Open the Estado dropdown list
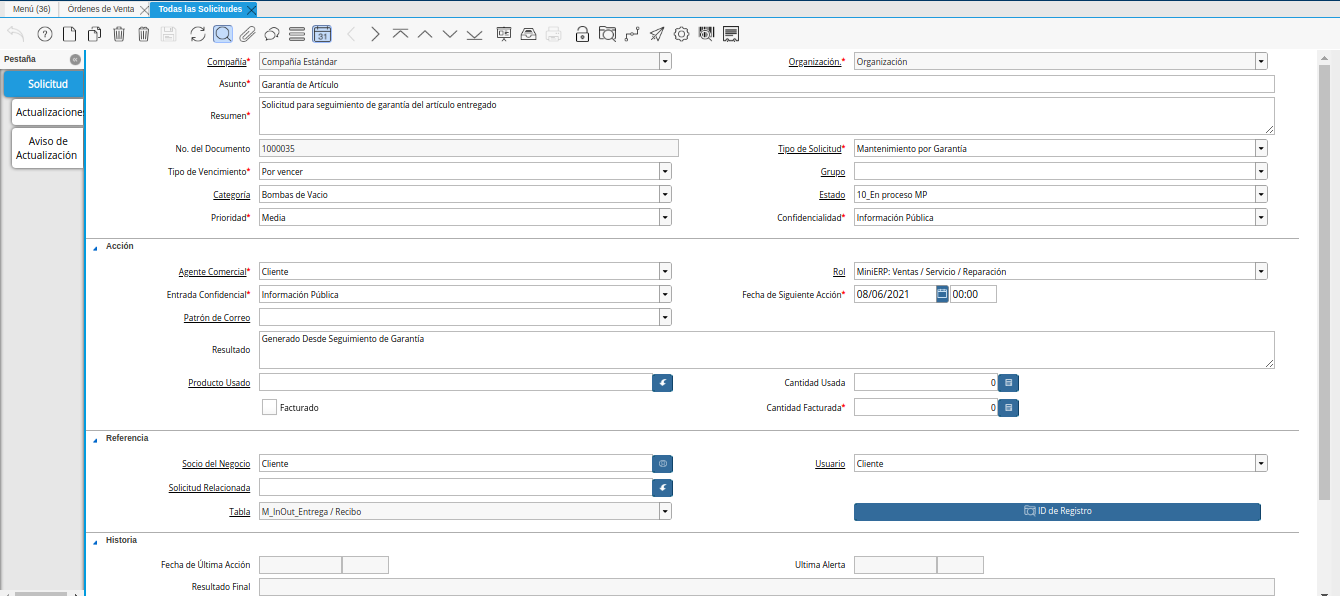Viewport: 1340px width, 596px height. click(1261, 195)
